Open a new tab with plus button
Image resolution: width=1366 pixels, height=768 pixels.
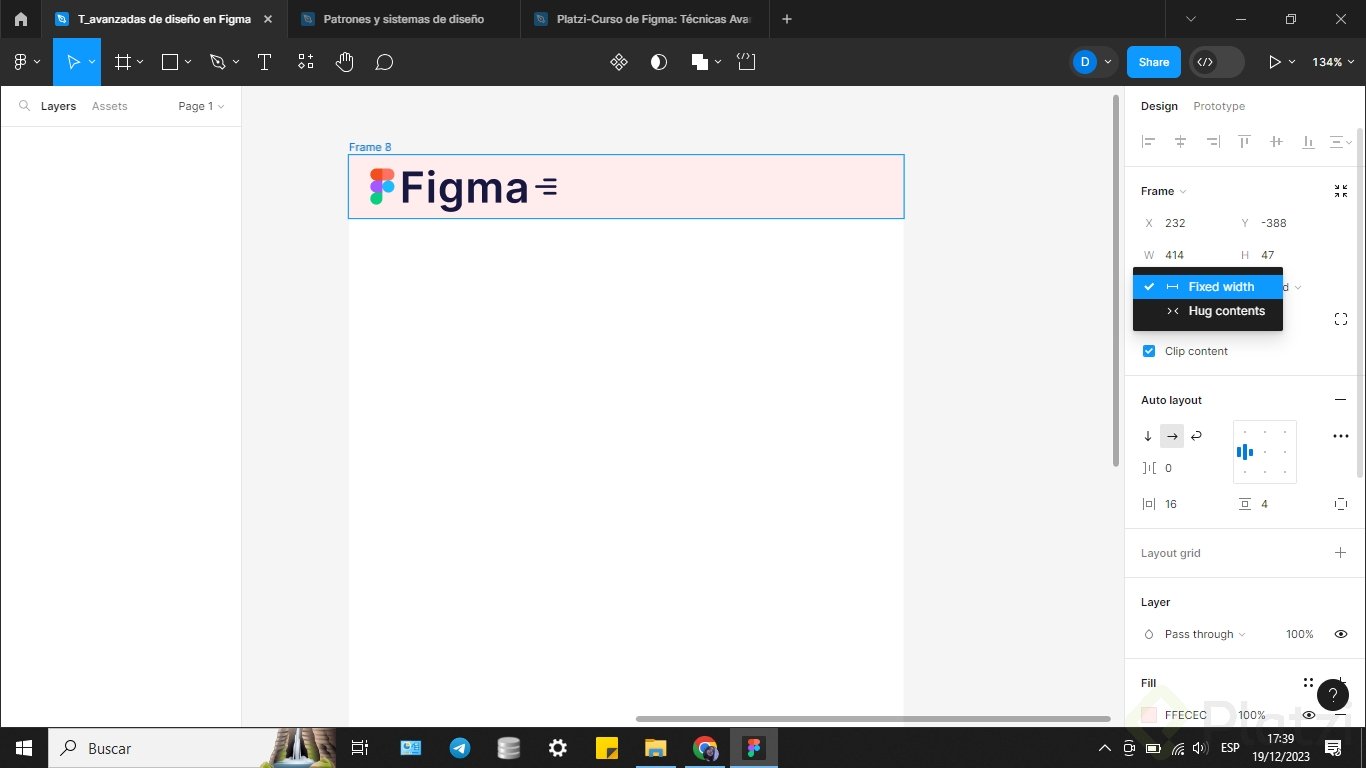(x=787, y=19)
